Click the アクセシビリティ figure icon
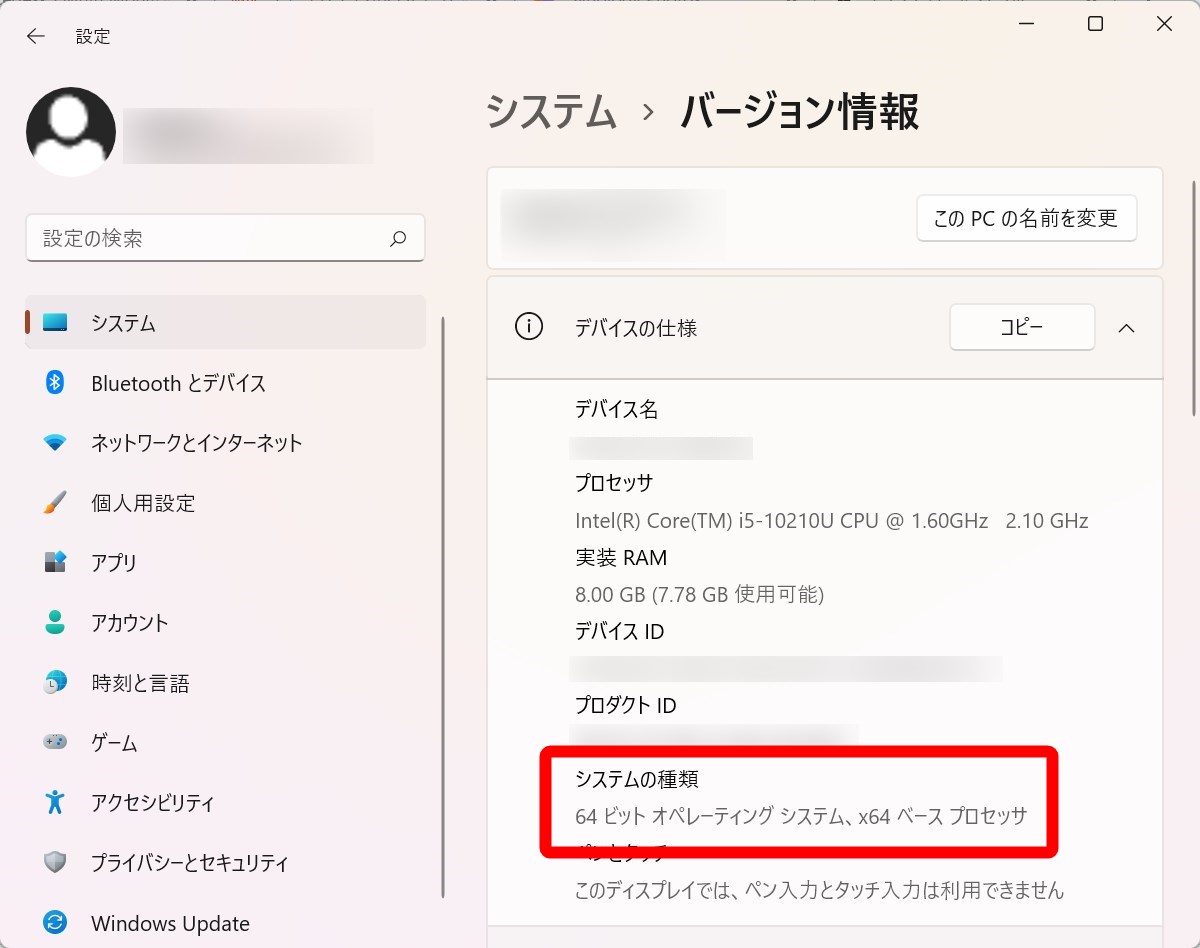Image resolution: width=1200 pixels, height=948 pixels. [x=55, y=802]
